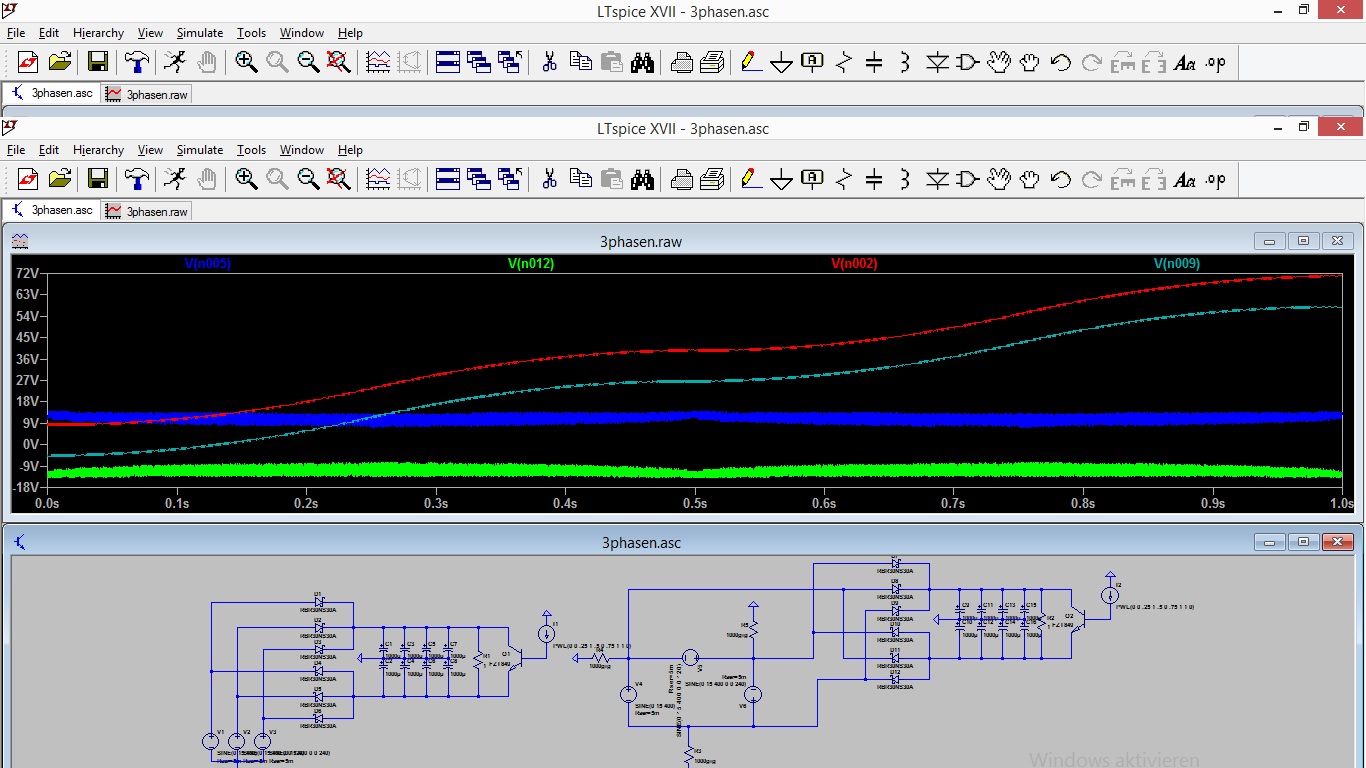Run simulation icon in background window toolbar
Screen dimensions: 1366x768
point(175,63)
